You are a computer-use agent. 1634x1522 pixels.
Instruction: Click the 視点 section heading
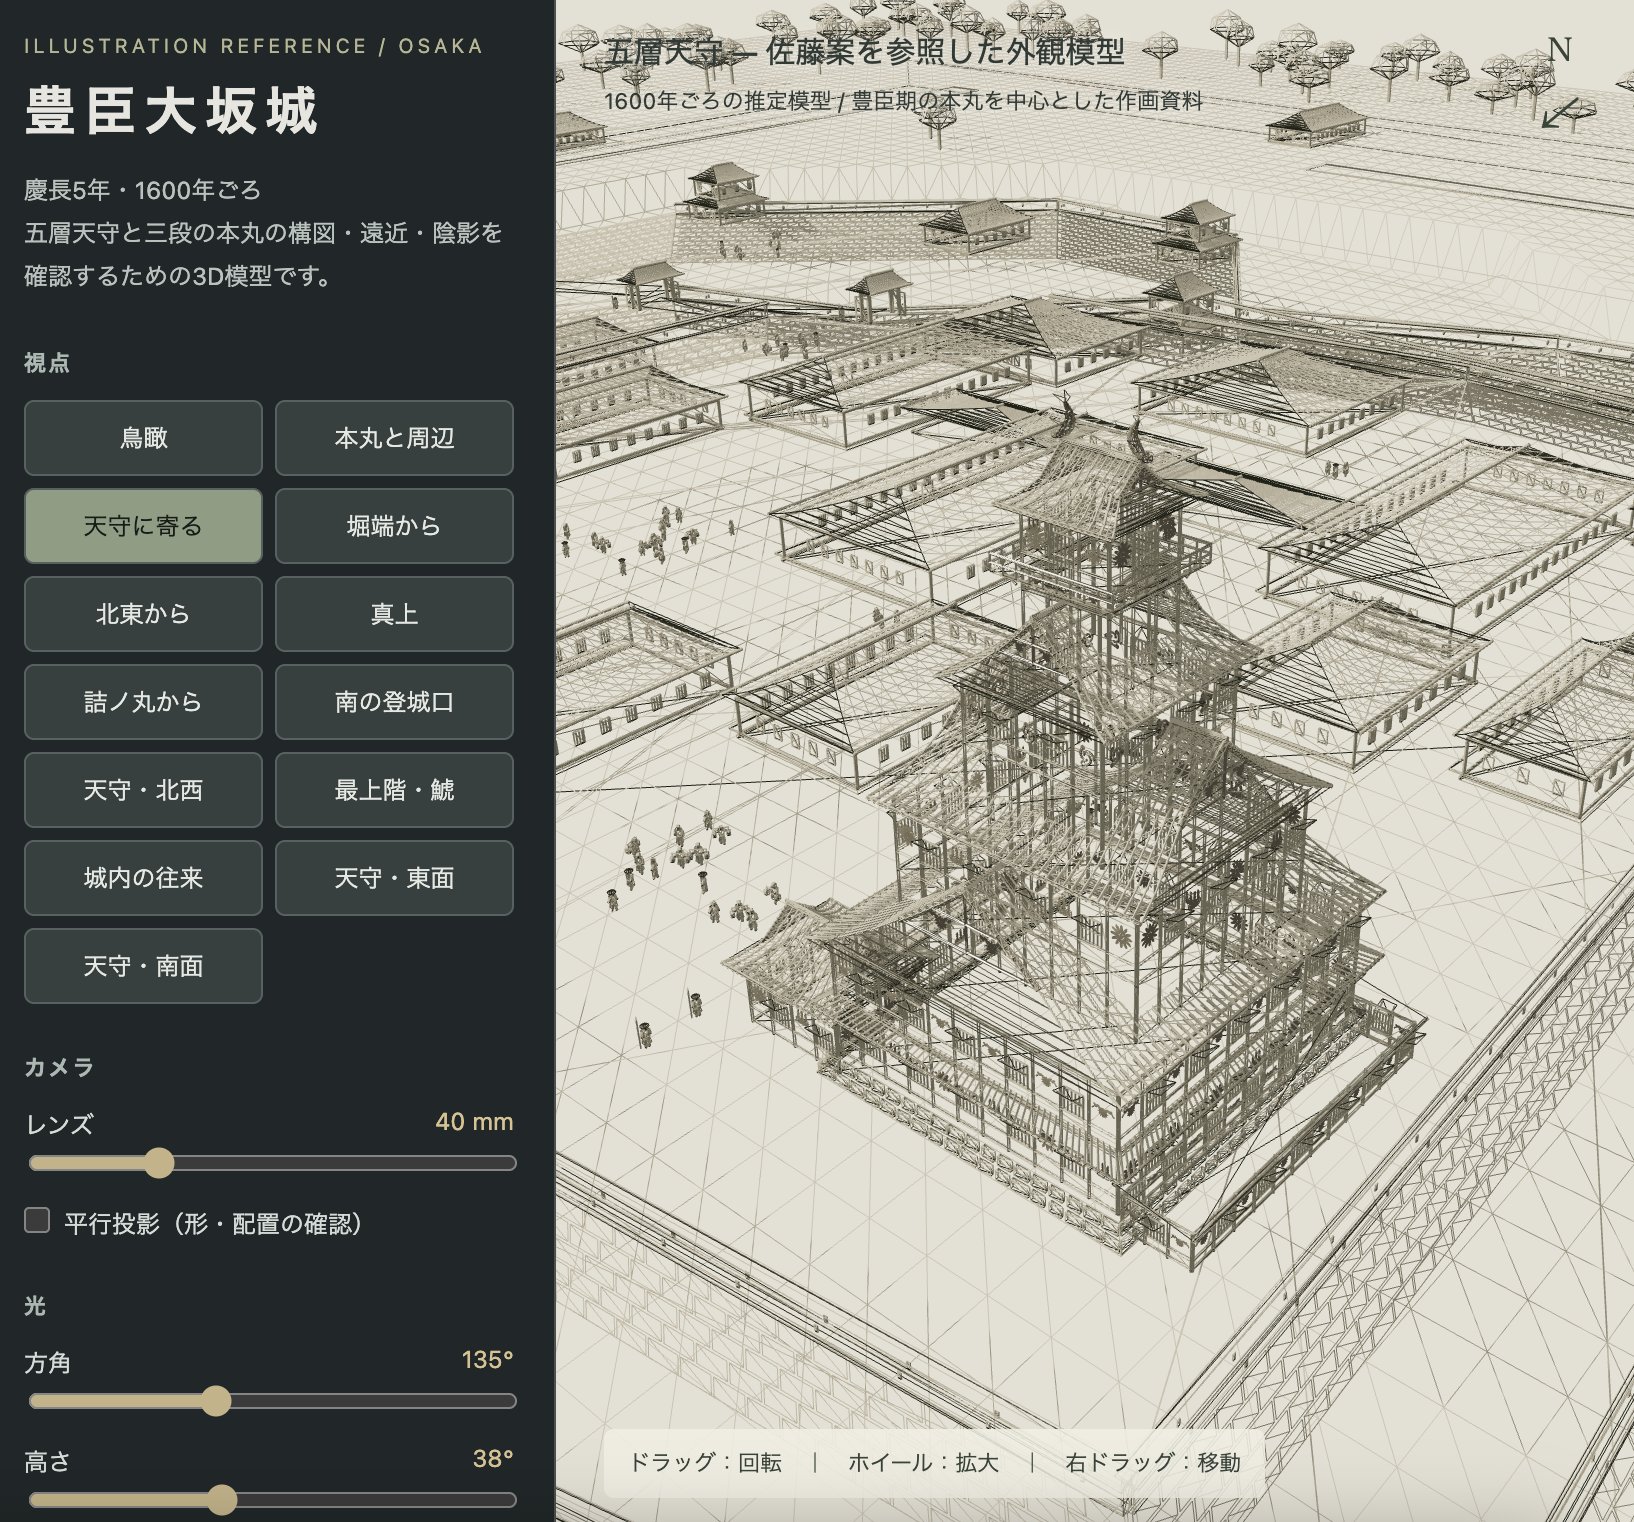coord(47,363)
